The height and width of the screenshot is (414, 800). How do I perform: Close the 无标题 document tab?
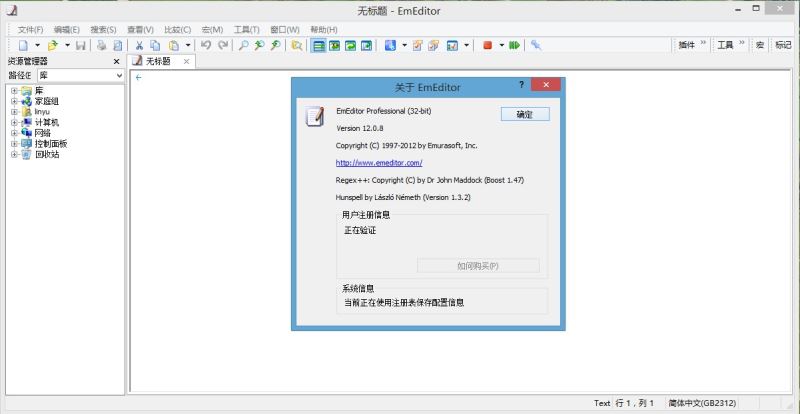pyautogui.click(x=186, y=61)
